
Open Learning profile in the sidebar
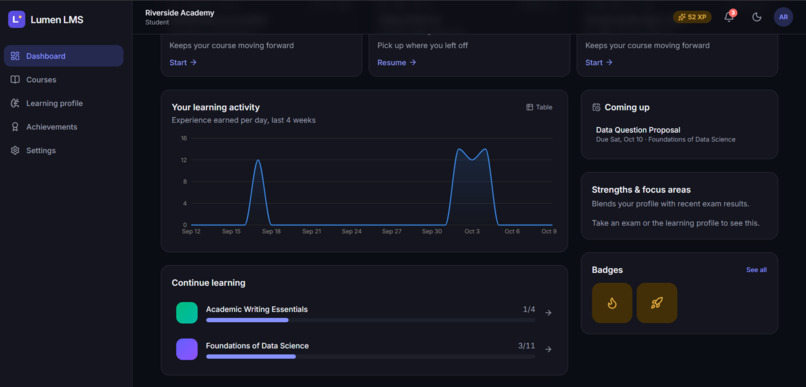click(x=64, y=103)
